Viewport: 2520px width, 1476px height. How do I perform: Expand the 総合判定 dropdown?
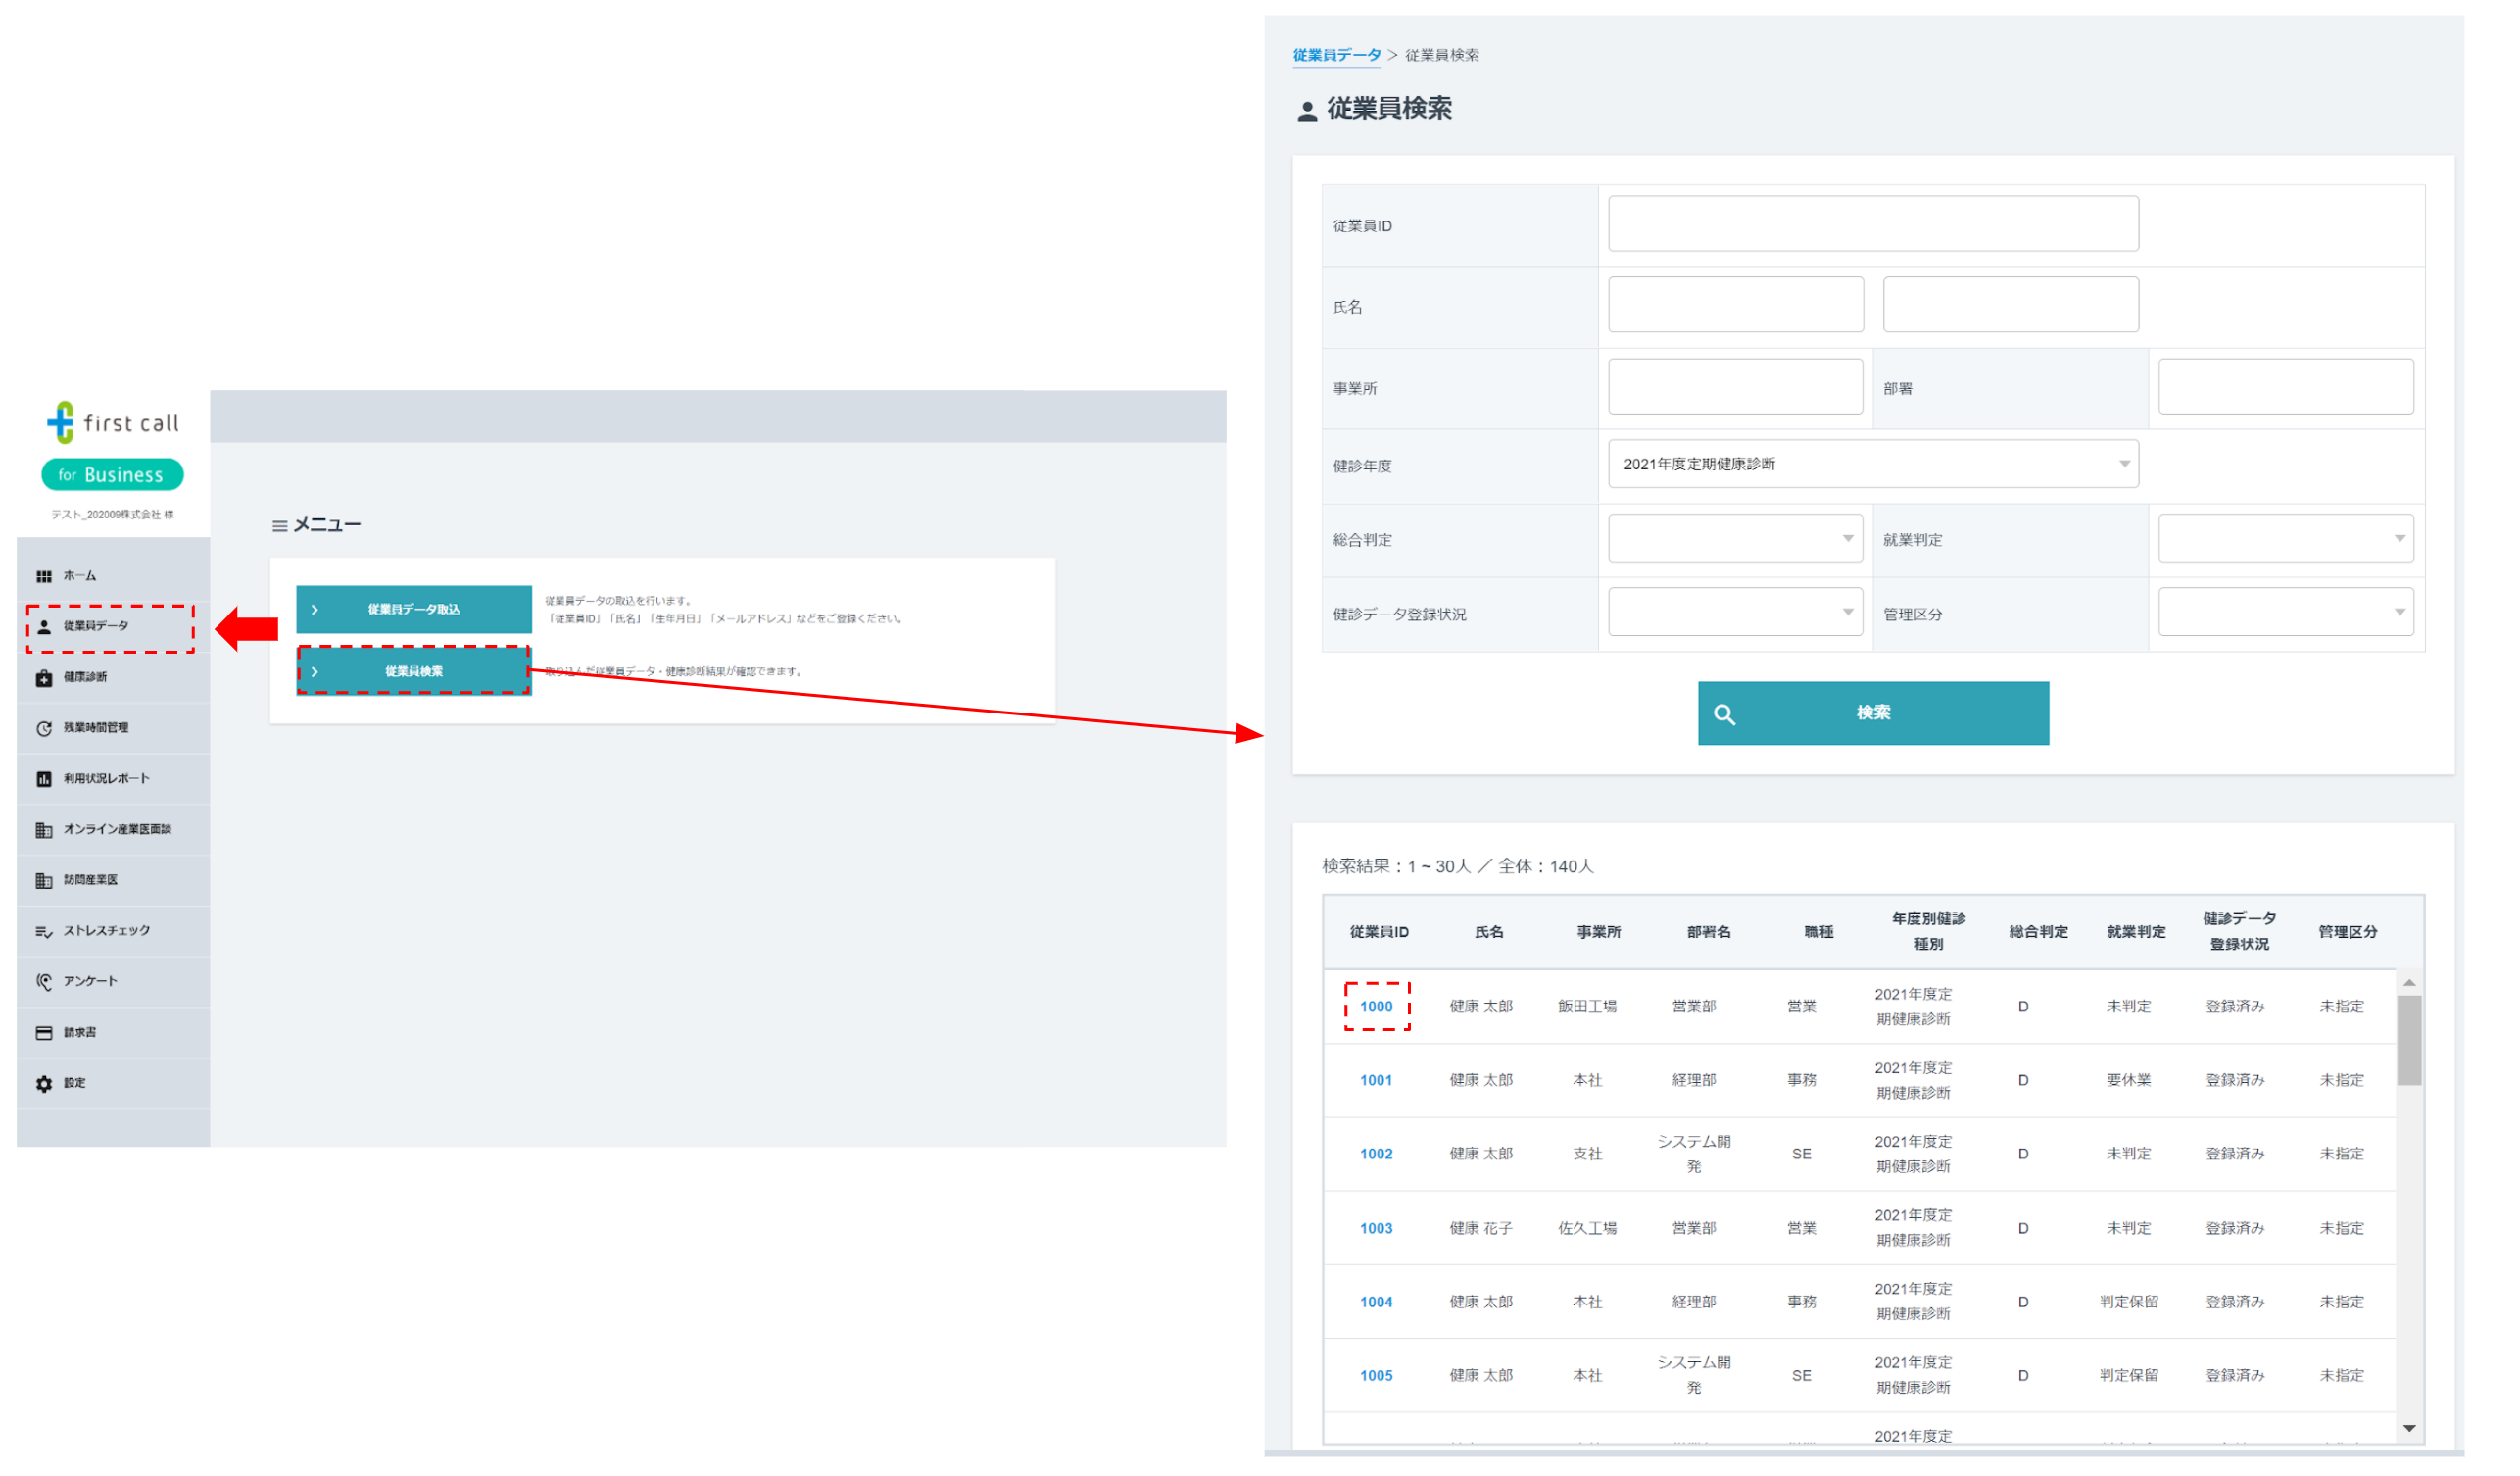pyautogui.click(x=1737, y=539)
